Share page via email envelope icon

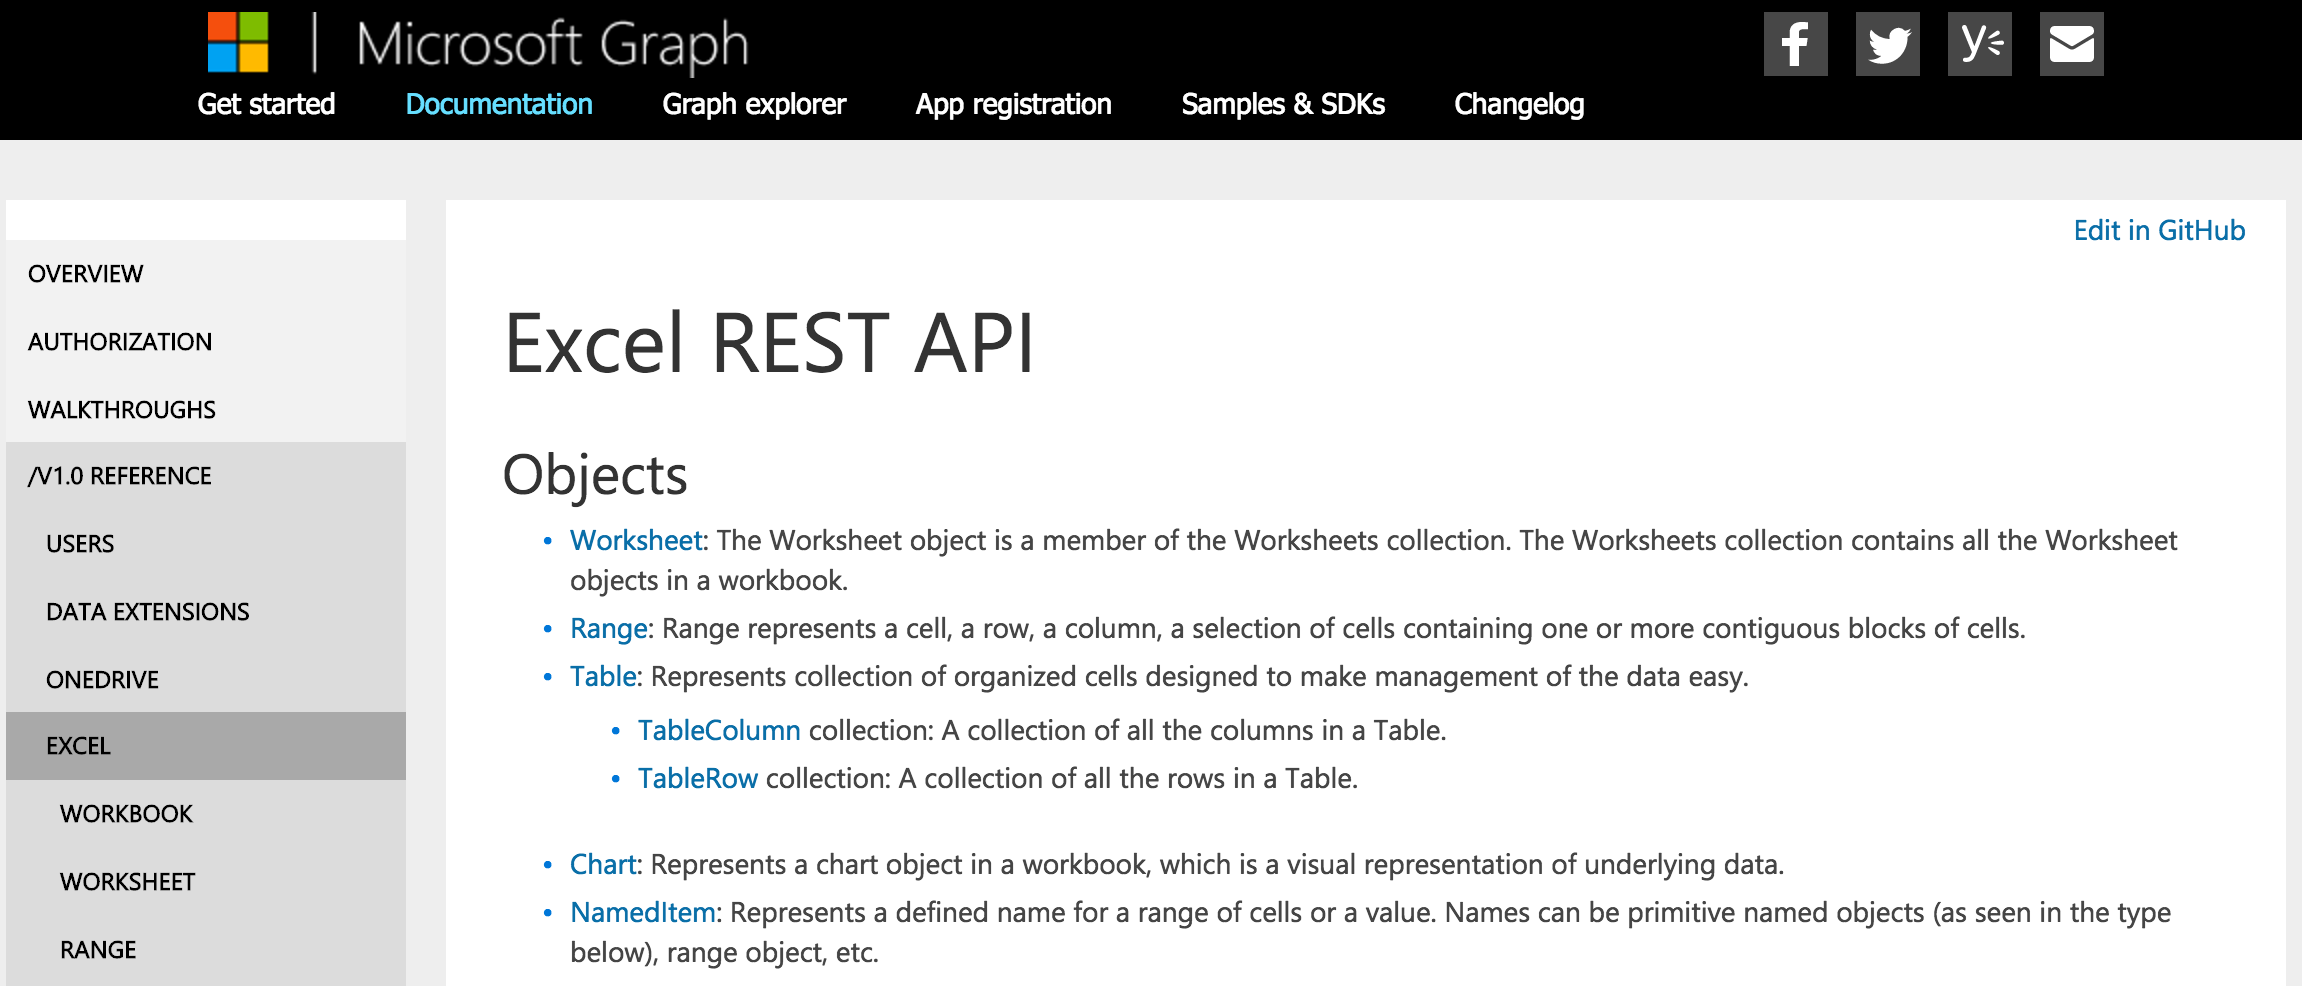click(x=2071, y=44)
